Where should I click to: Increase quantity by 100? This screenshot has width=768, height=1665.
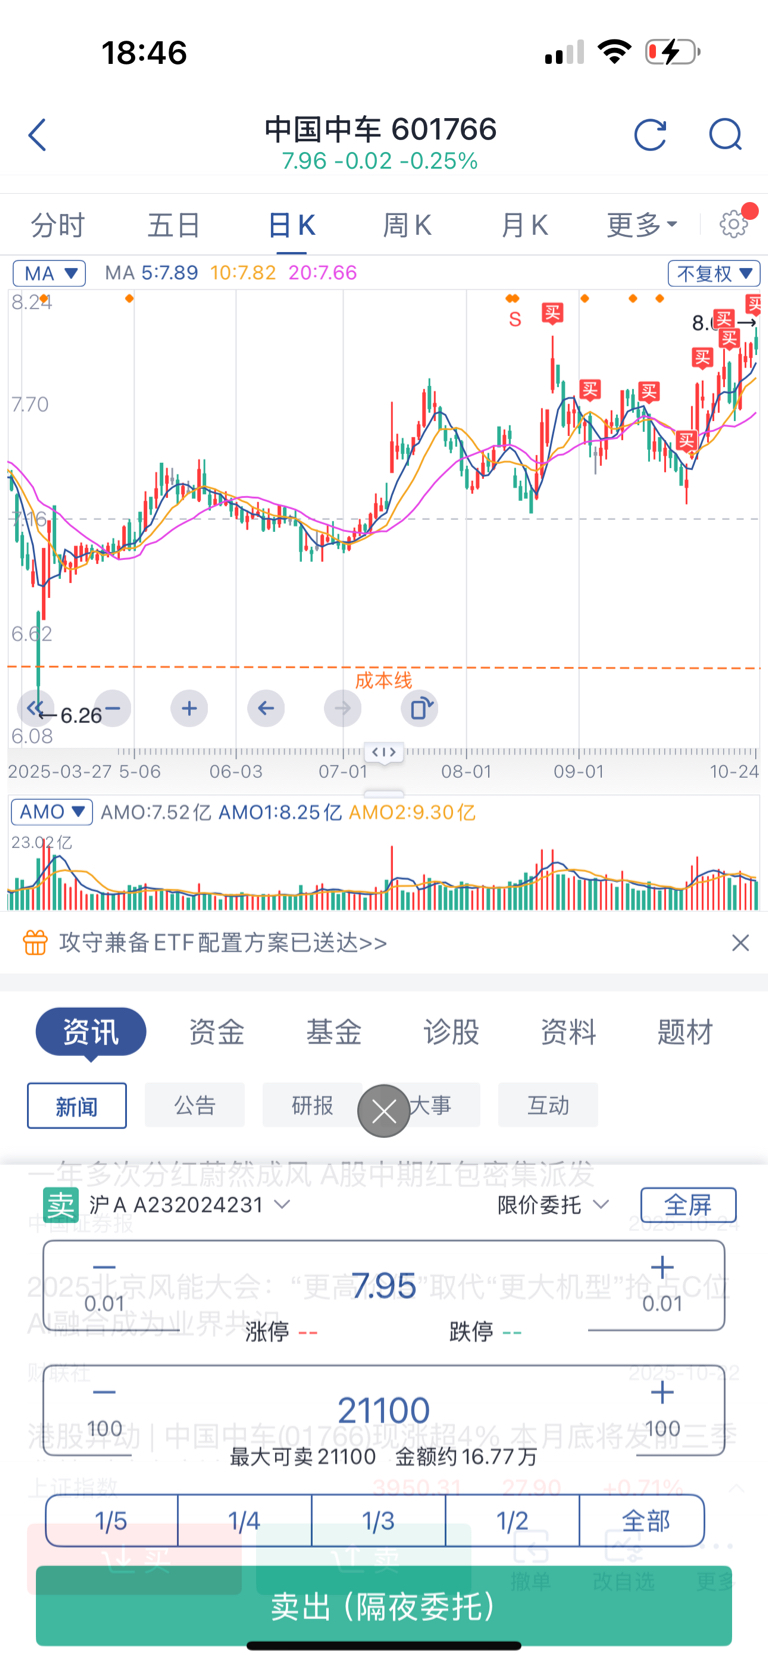coord(662,1410)
